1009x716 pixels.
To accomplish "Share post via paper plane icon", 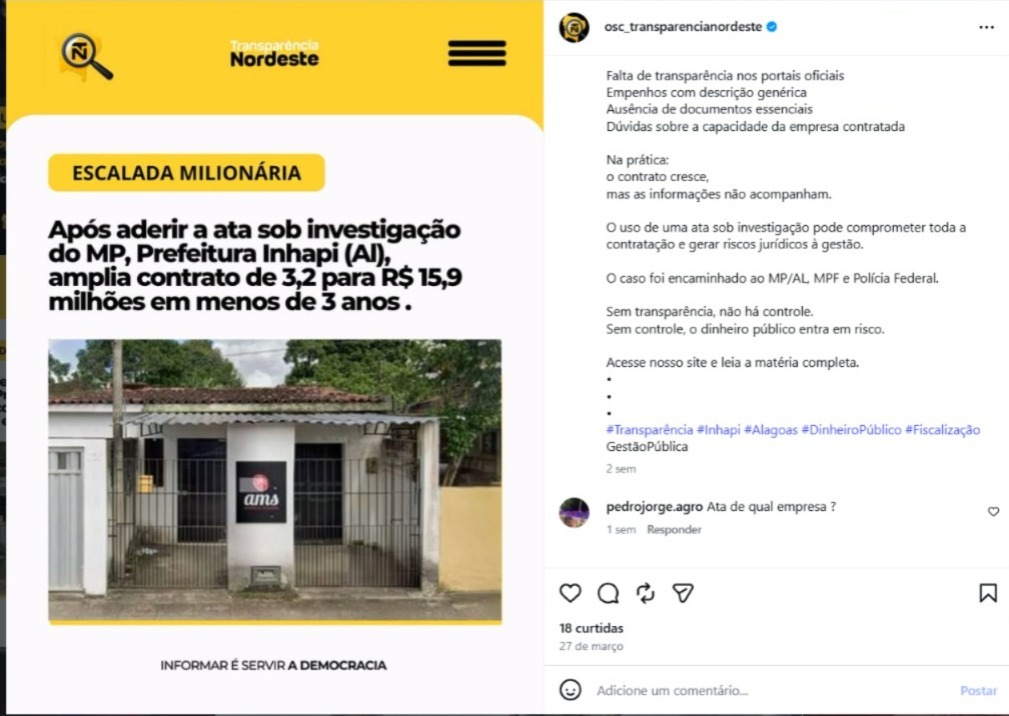I will [x=683, y=593].
